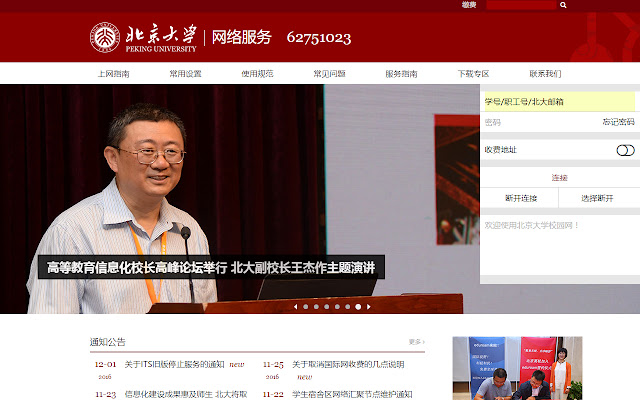This screenshot has width=640, height=400.
Task: Click the 12-01 date entry
Action: 105,364
